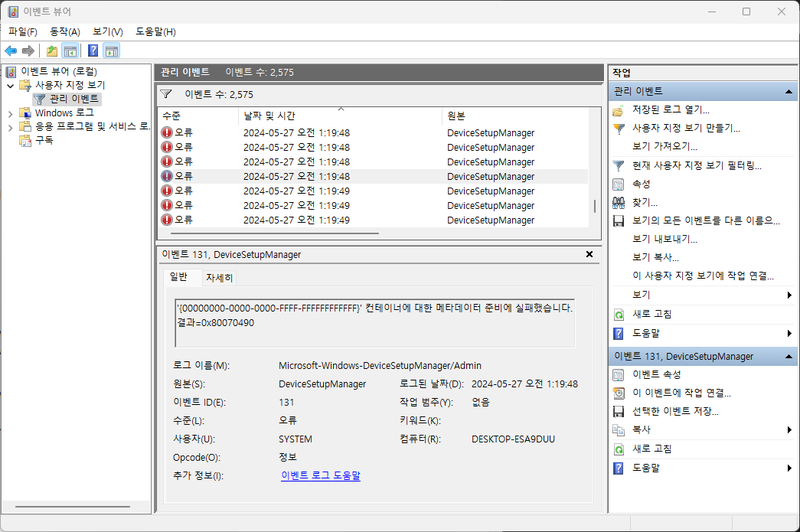Toggle the Show/Hide Action Pane toolbar icon
This screenshot has width=800, height=532.
pyautogui.click(x=111, y=51)
